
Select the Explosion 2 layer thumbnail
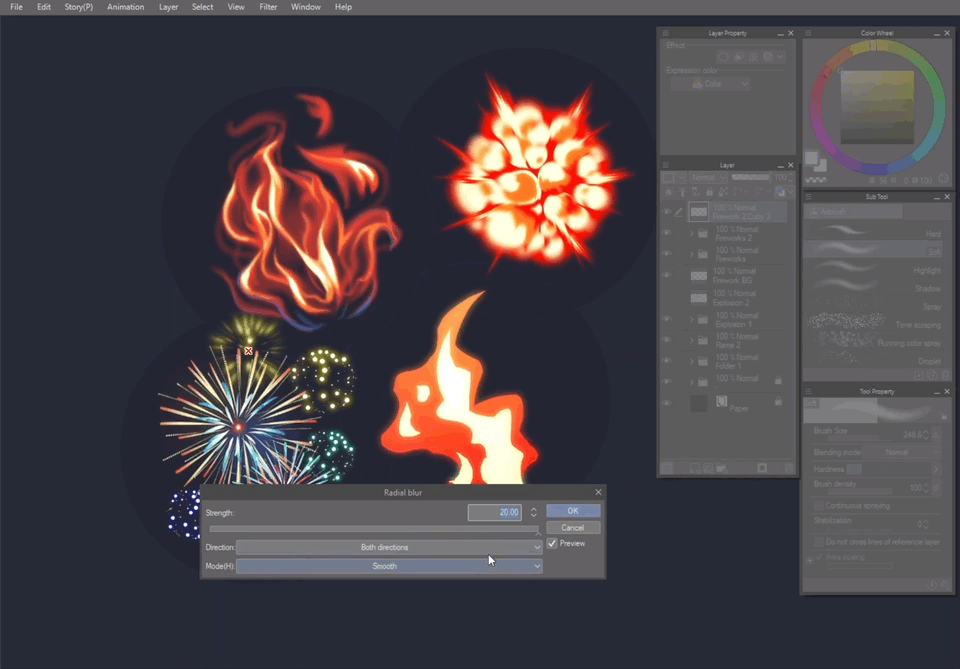[x=699, y=298]
